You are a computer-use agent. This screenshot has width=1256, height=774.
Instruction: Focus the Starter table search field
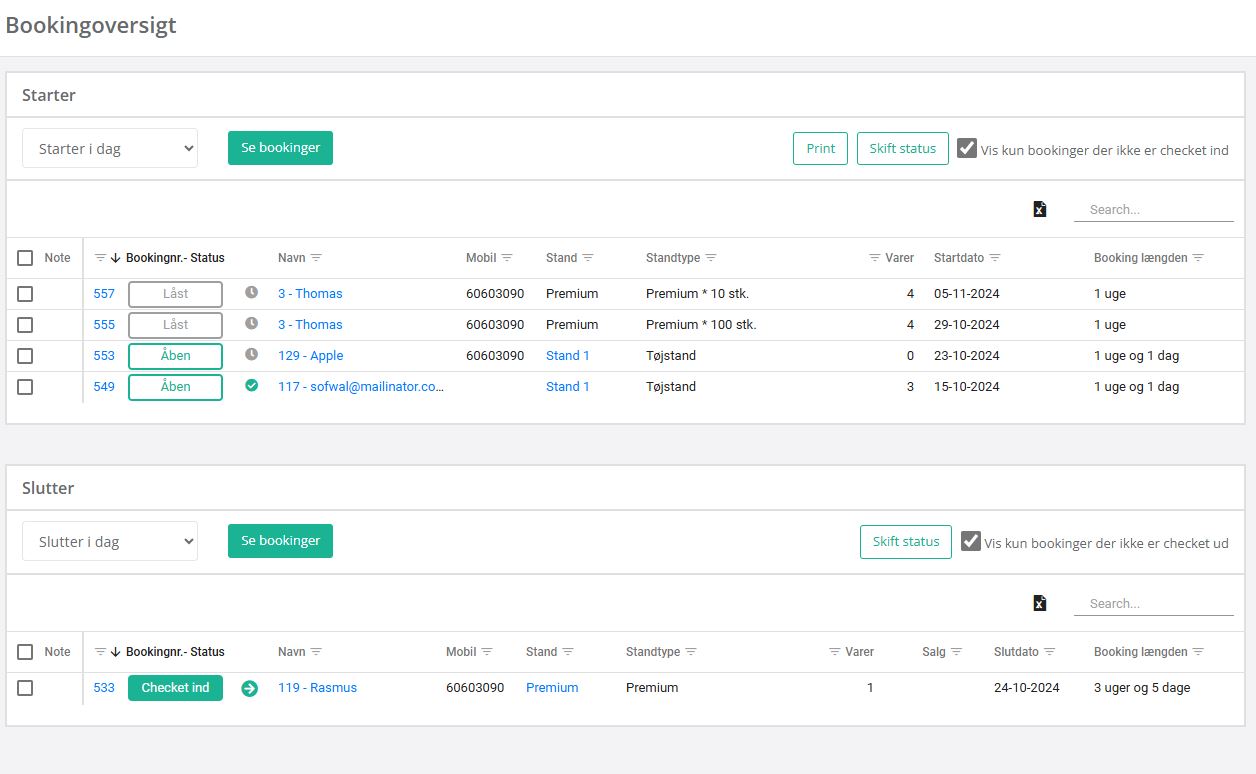click(1153, 210)
